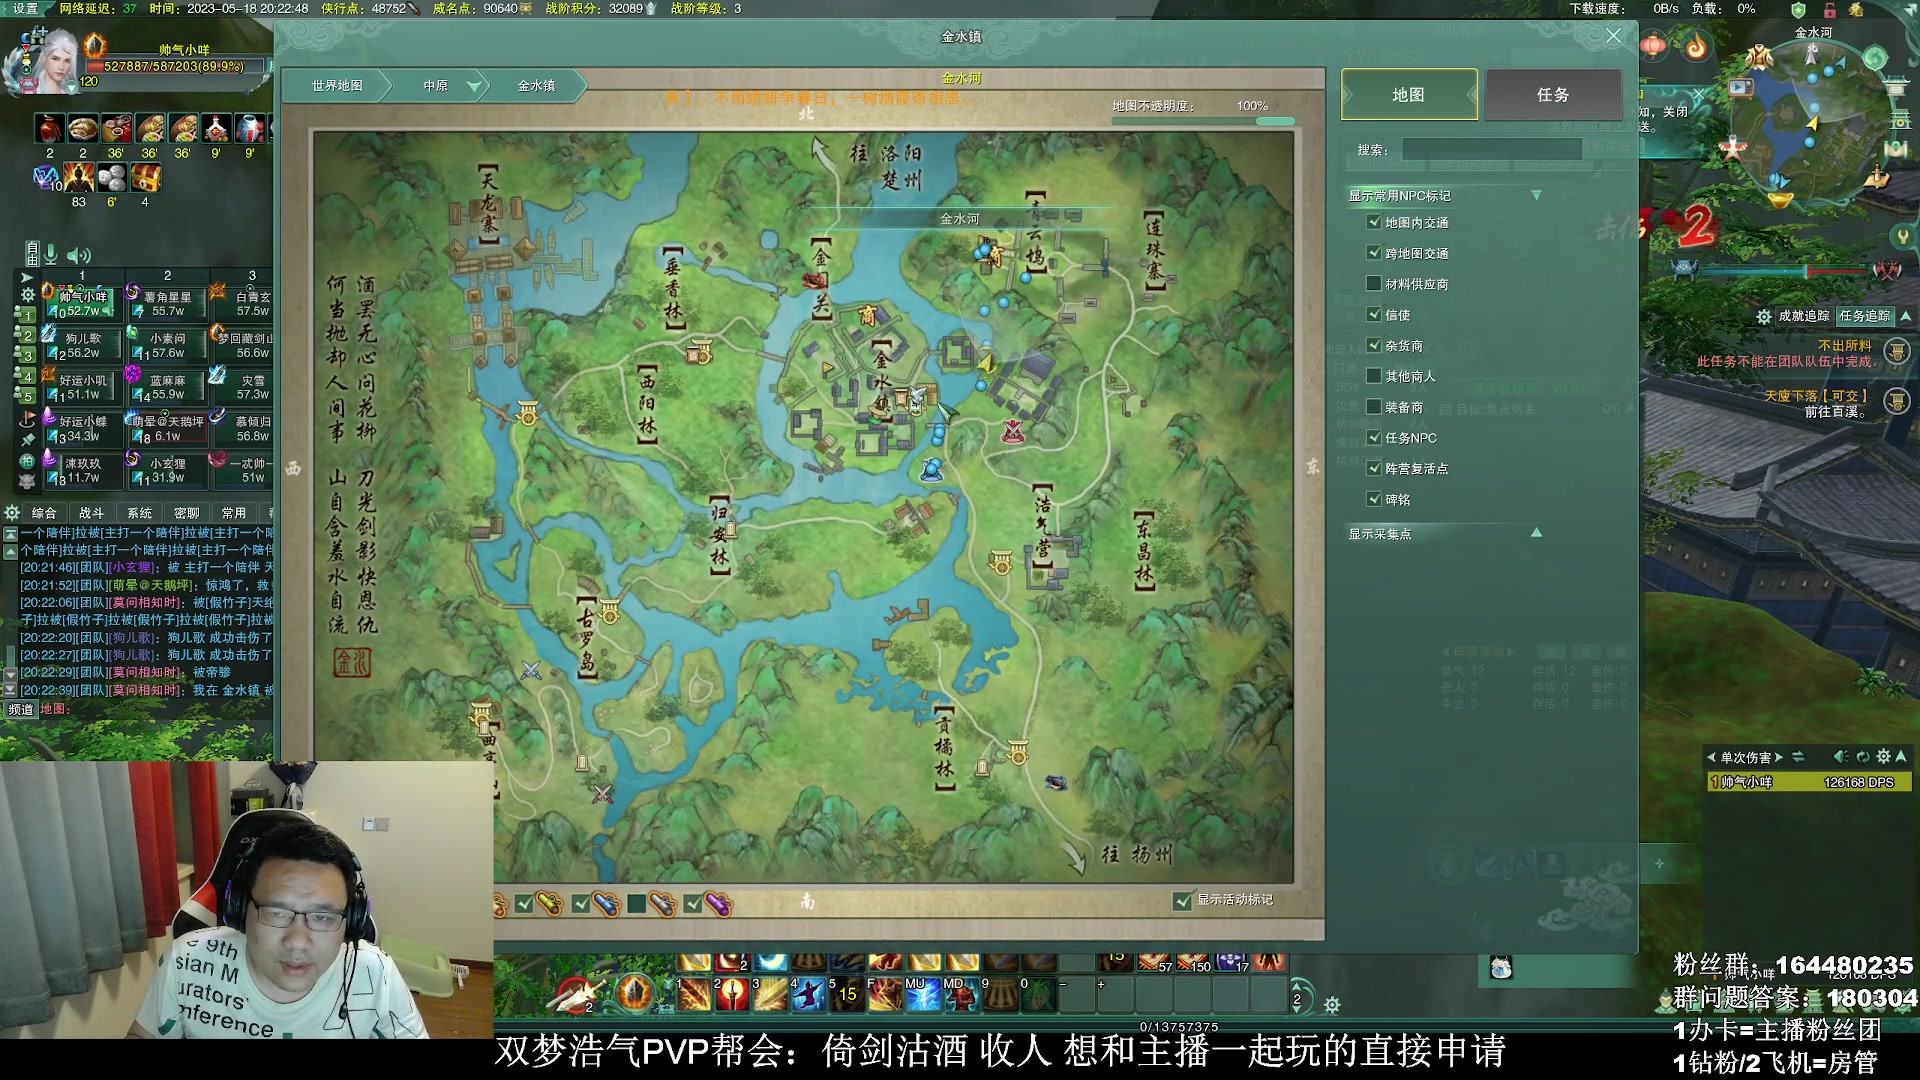This screenshot has width=1920, height=1080.
Task: Open raid panel gear settings
Action: (28, 295)
